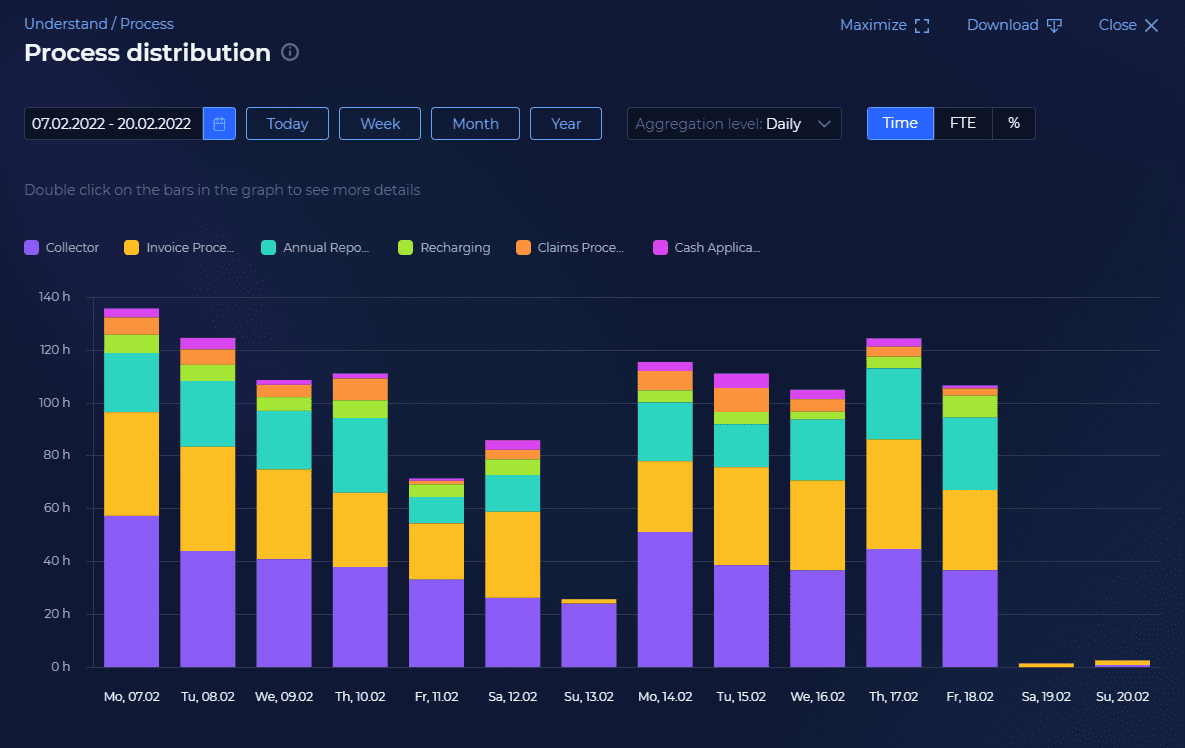The width and height of the screenshot is (1185, 748).
Task: Open the Aggregation level dropdown
Action: 734,123
